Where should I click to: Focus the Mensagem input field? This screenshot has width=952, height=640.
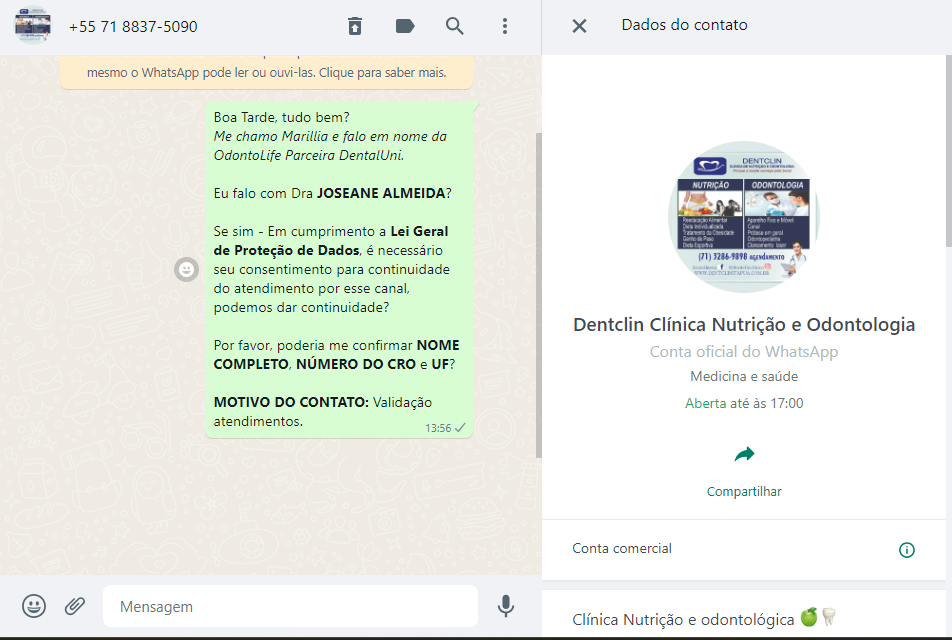290,606
